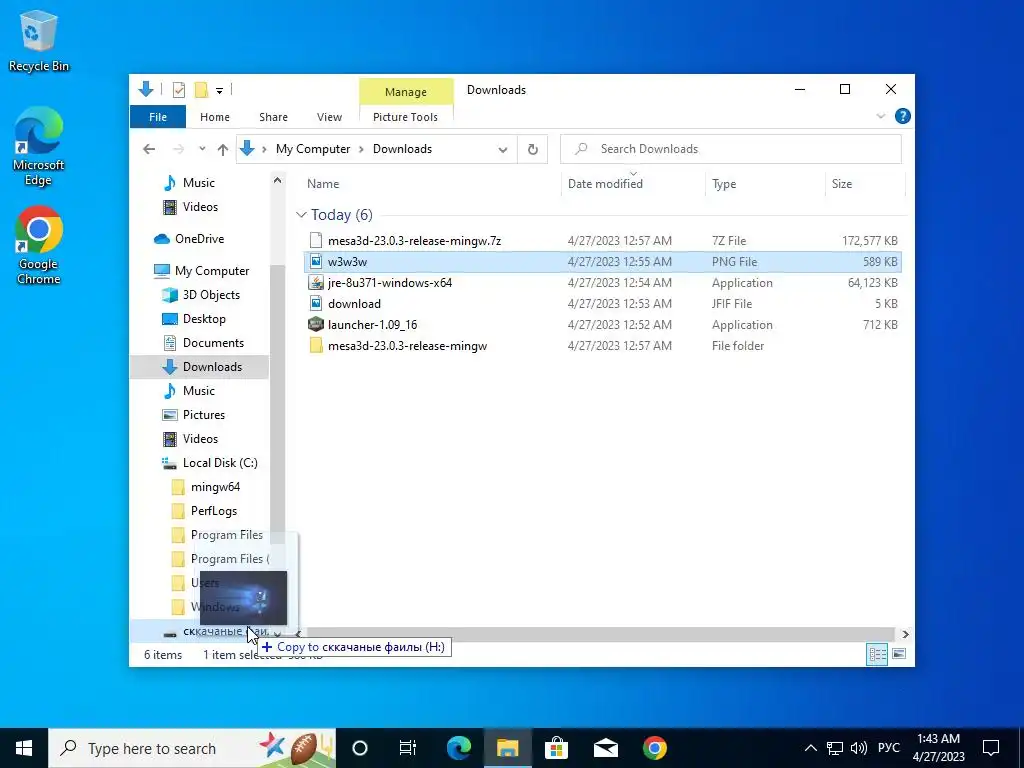Select the download JFIF file icon

pyautogui.click(x=316, y=304)
